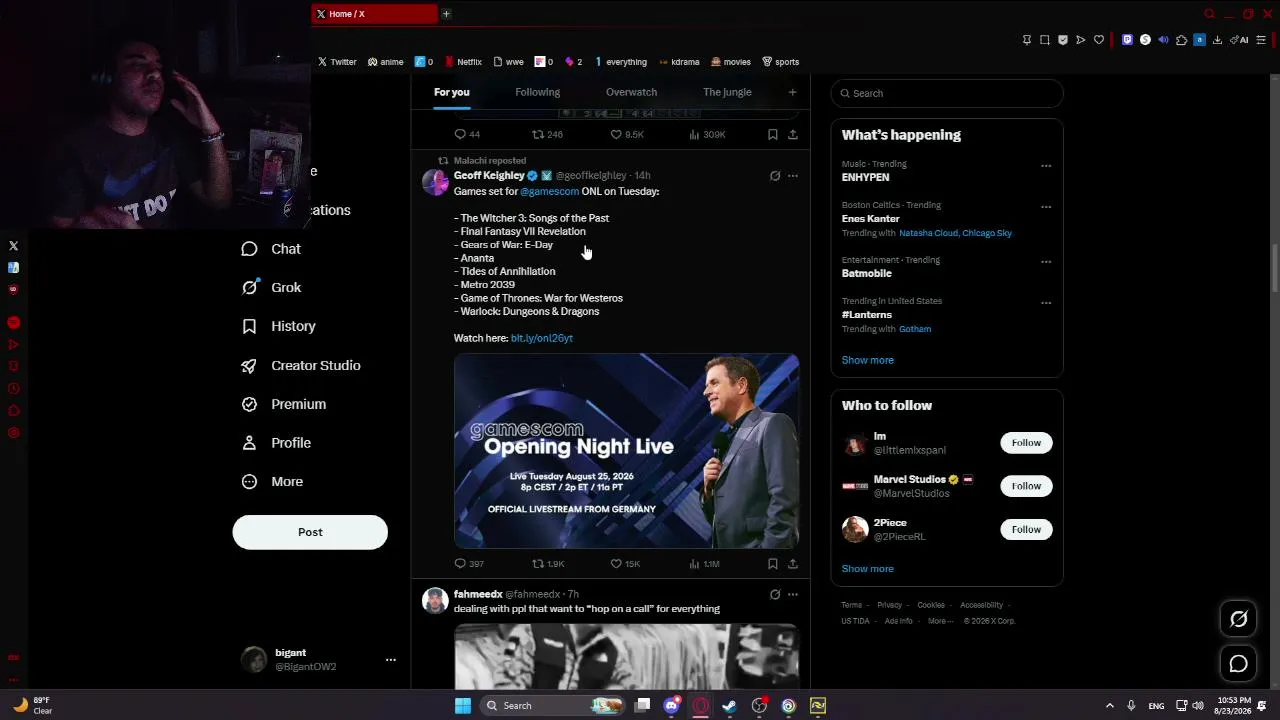This screenshot has width=1280, height=720.
Task: Open The jungle timeline tab
Action: tap(727, 92)
